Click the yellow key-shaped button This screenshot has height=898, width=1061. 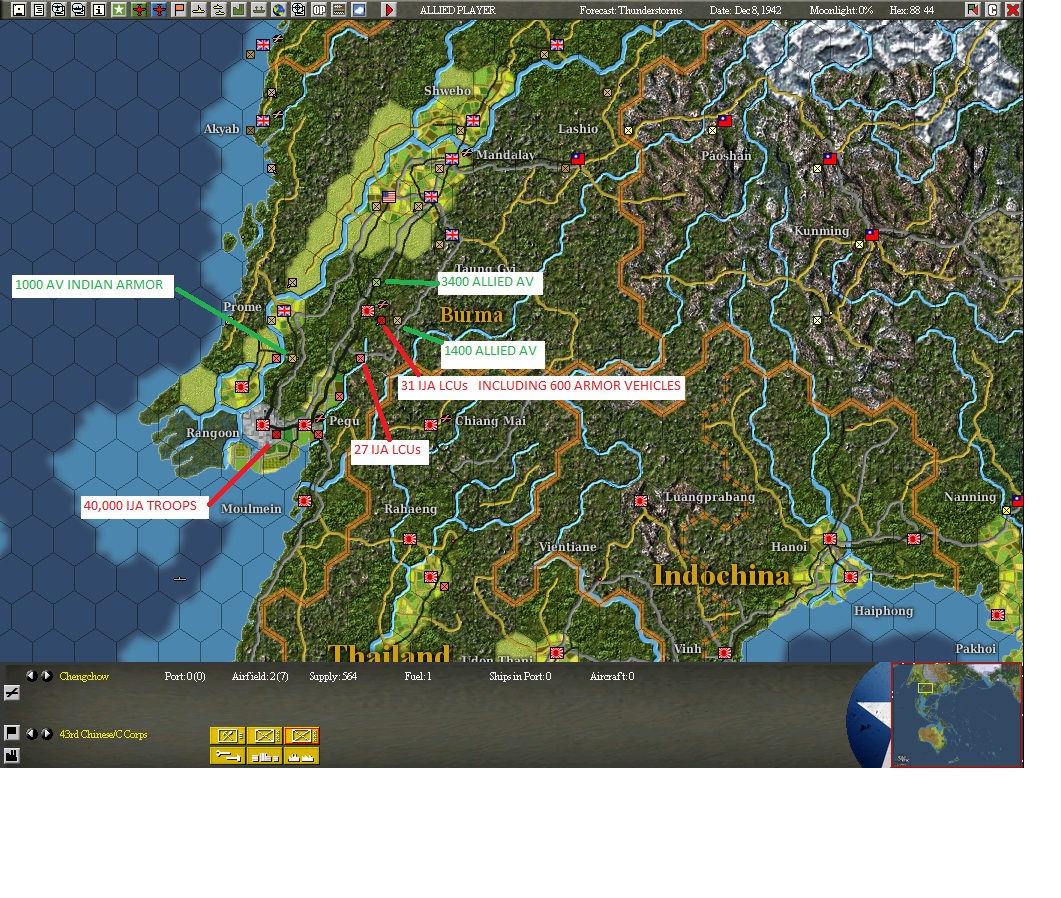[x=228, y=756]
